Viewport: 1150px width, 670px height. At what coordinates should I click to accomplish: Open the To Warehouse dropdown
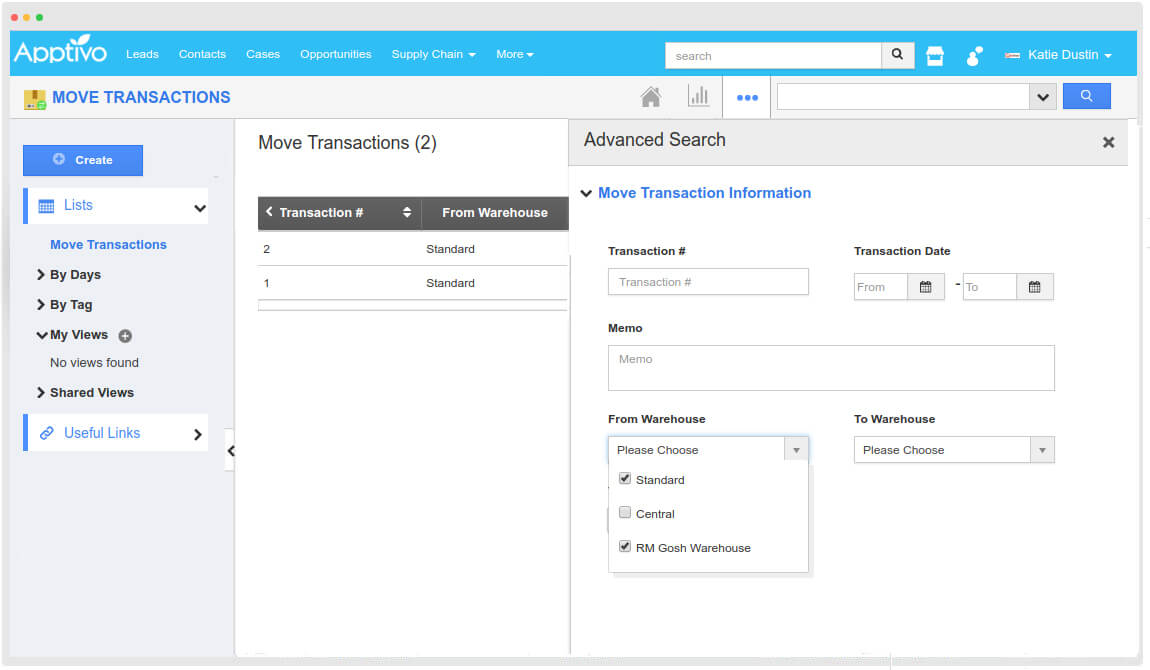pyautogui.click(x=953, y=450)
